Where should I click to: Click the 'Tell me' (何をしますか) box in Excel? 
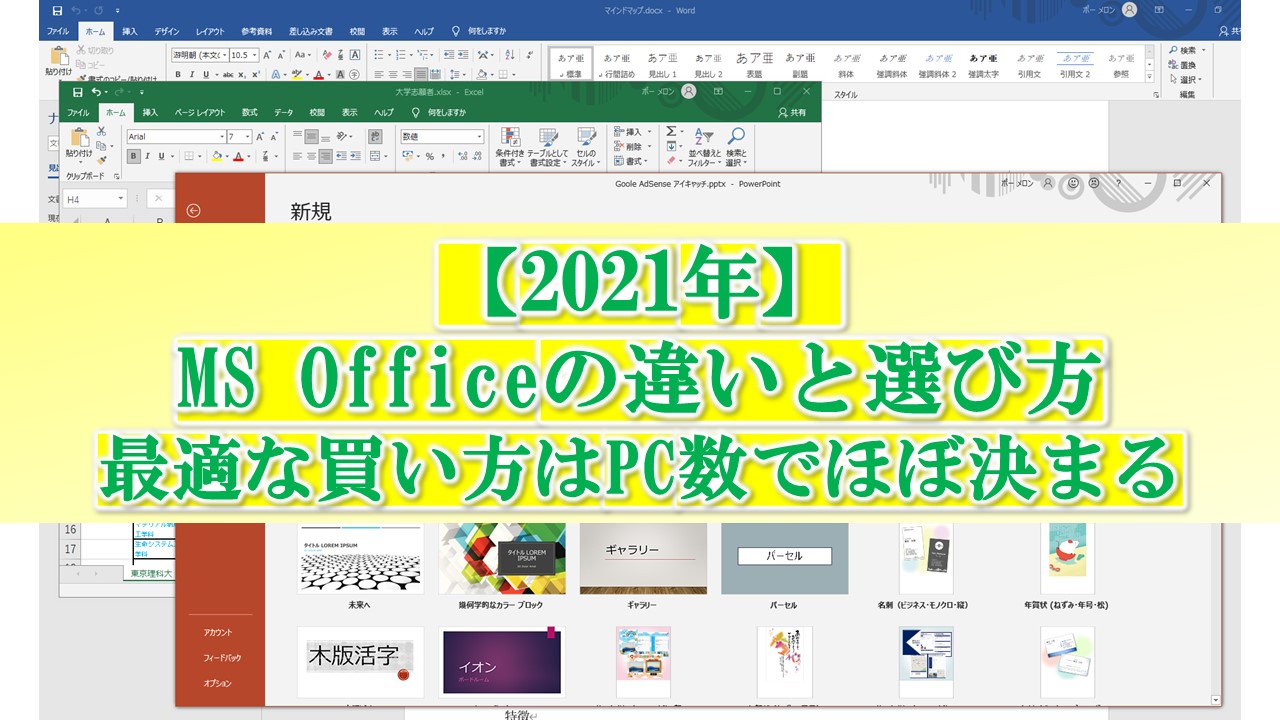[439, 113]
